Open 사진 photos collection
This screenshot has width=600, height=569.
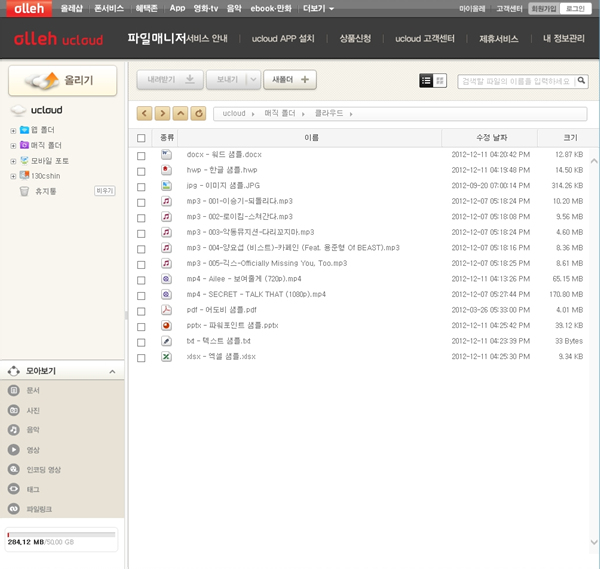pos(33,410)
